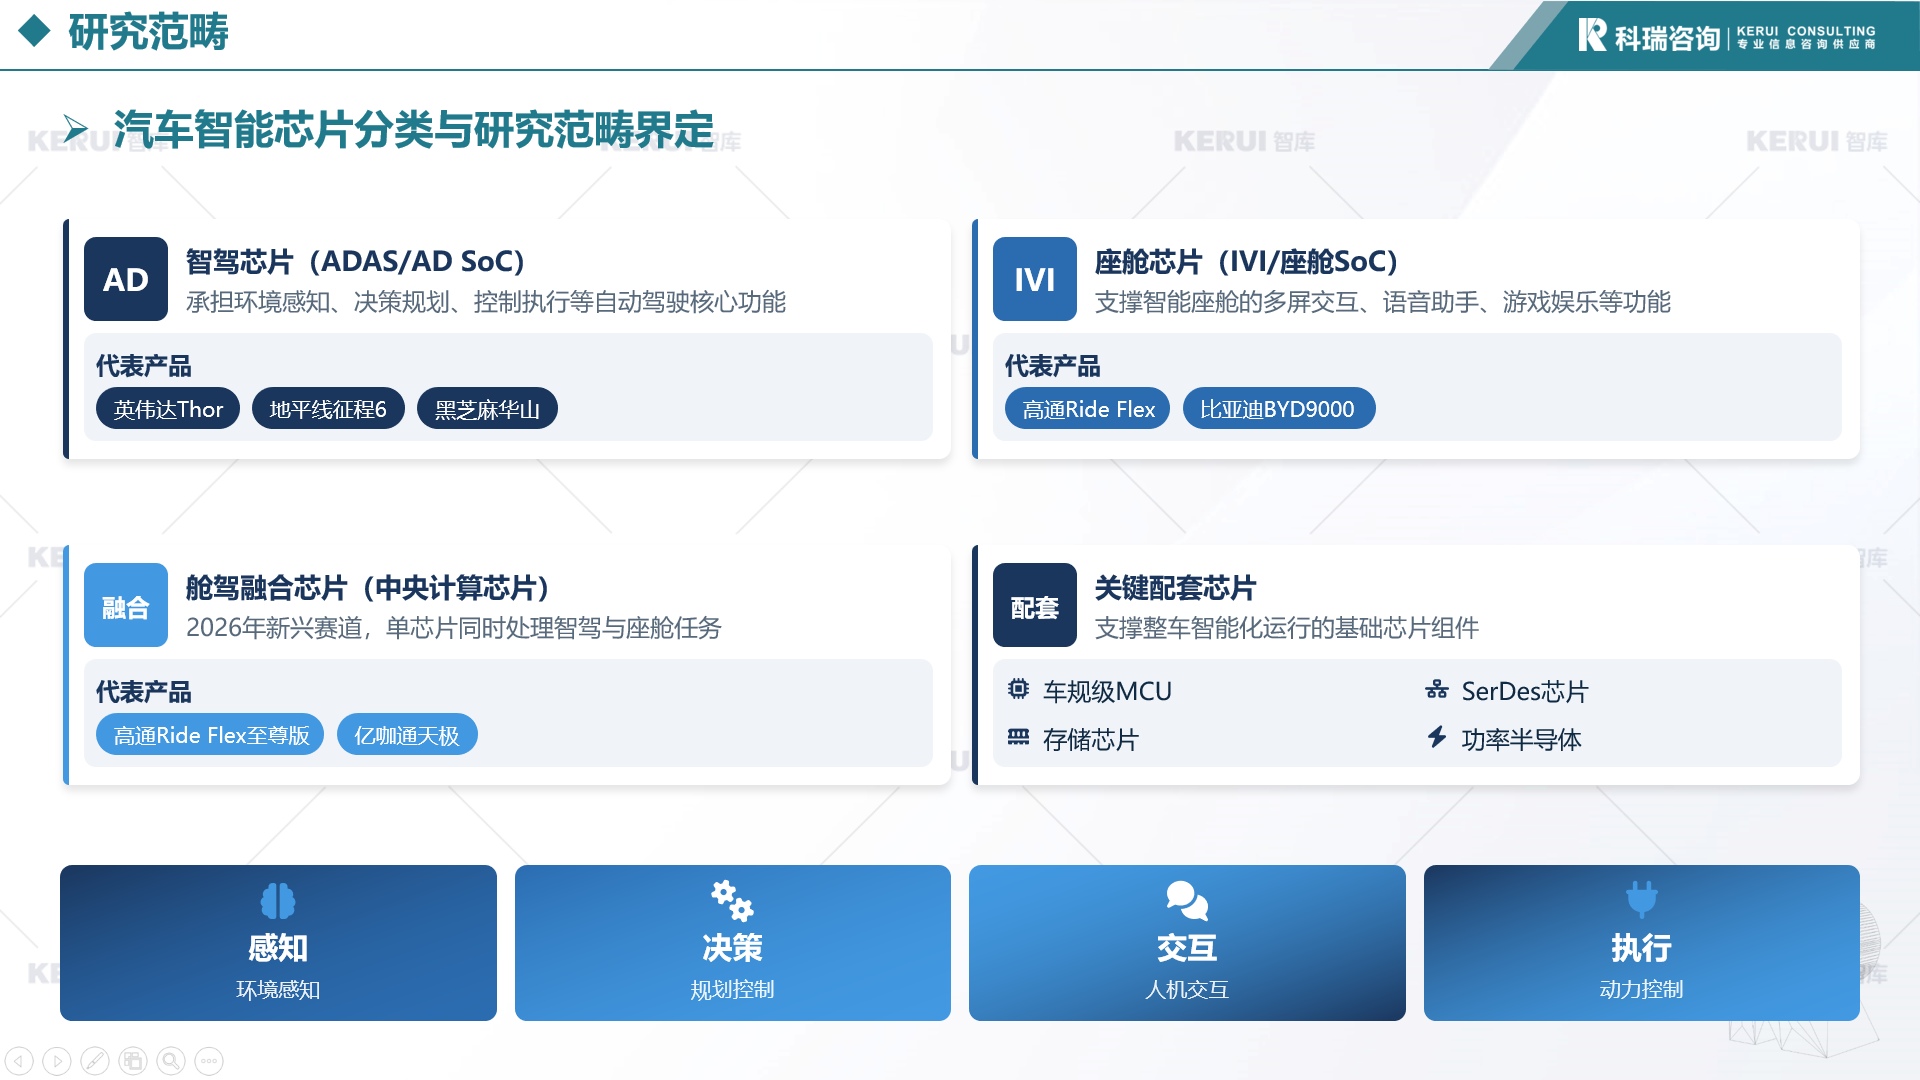Select the 英伟达Thor product tag
Viewport: 1920px width, 1080px height.
coord(168,409)
